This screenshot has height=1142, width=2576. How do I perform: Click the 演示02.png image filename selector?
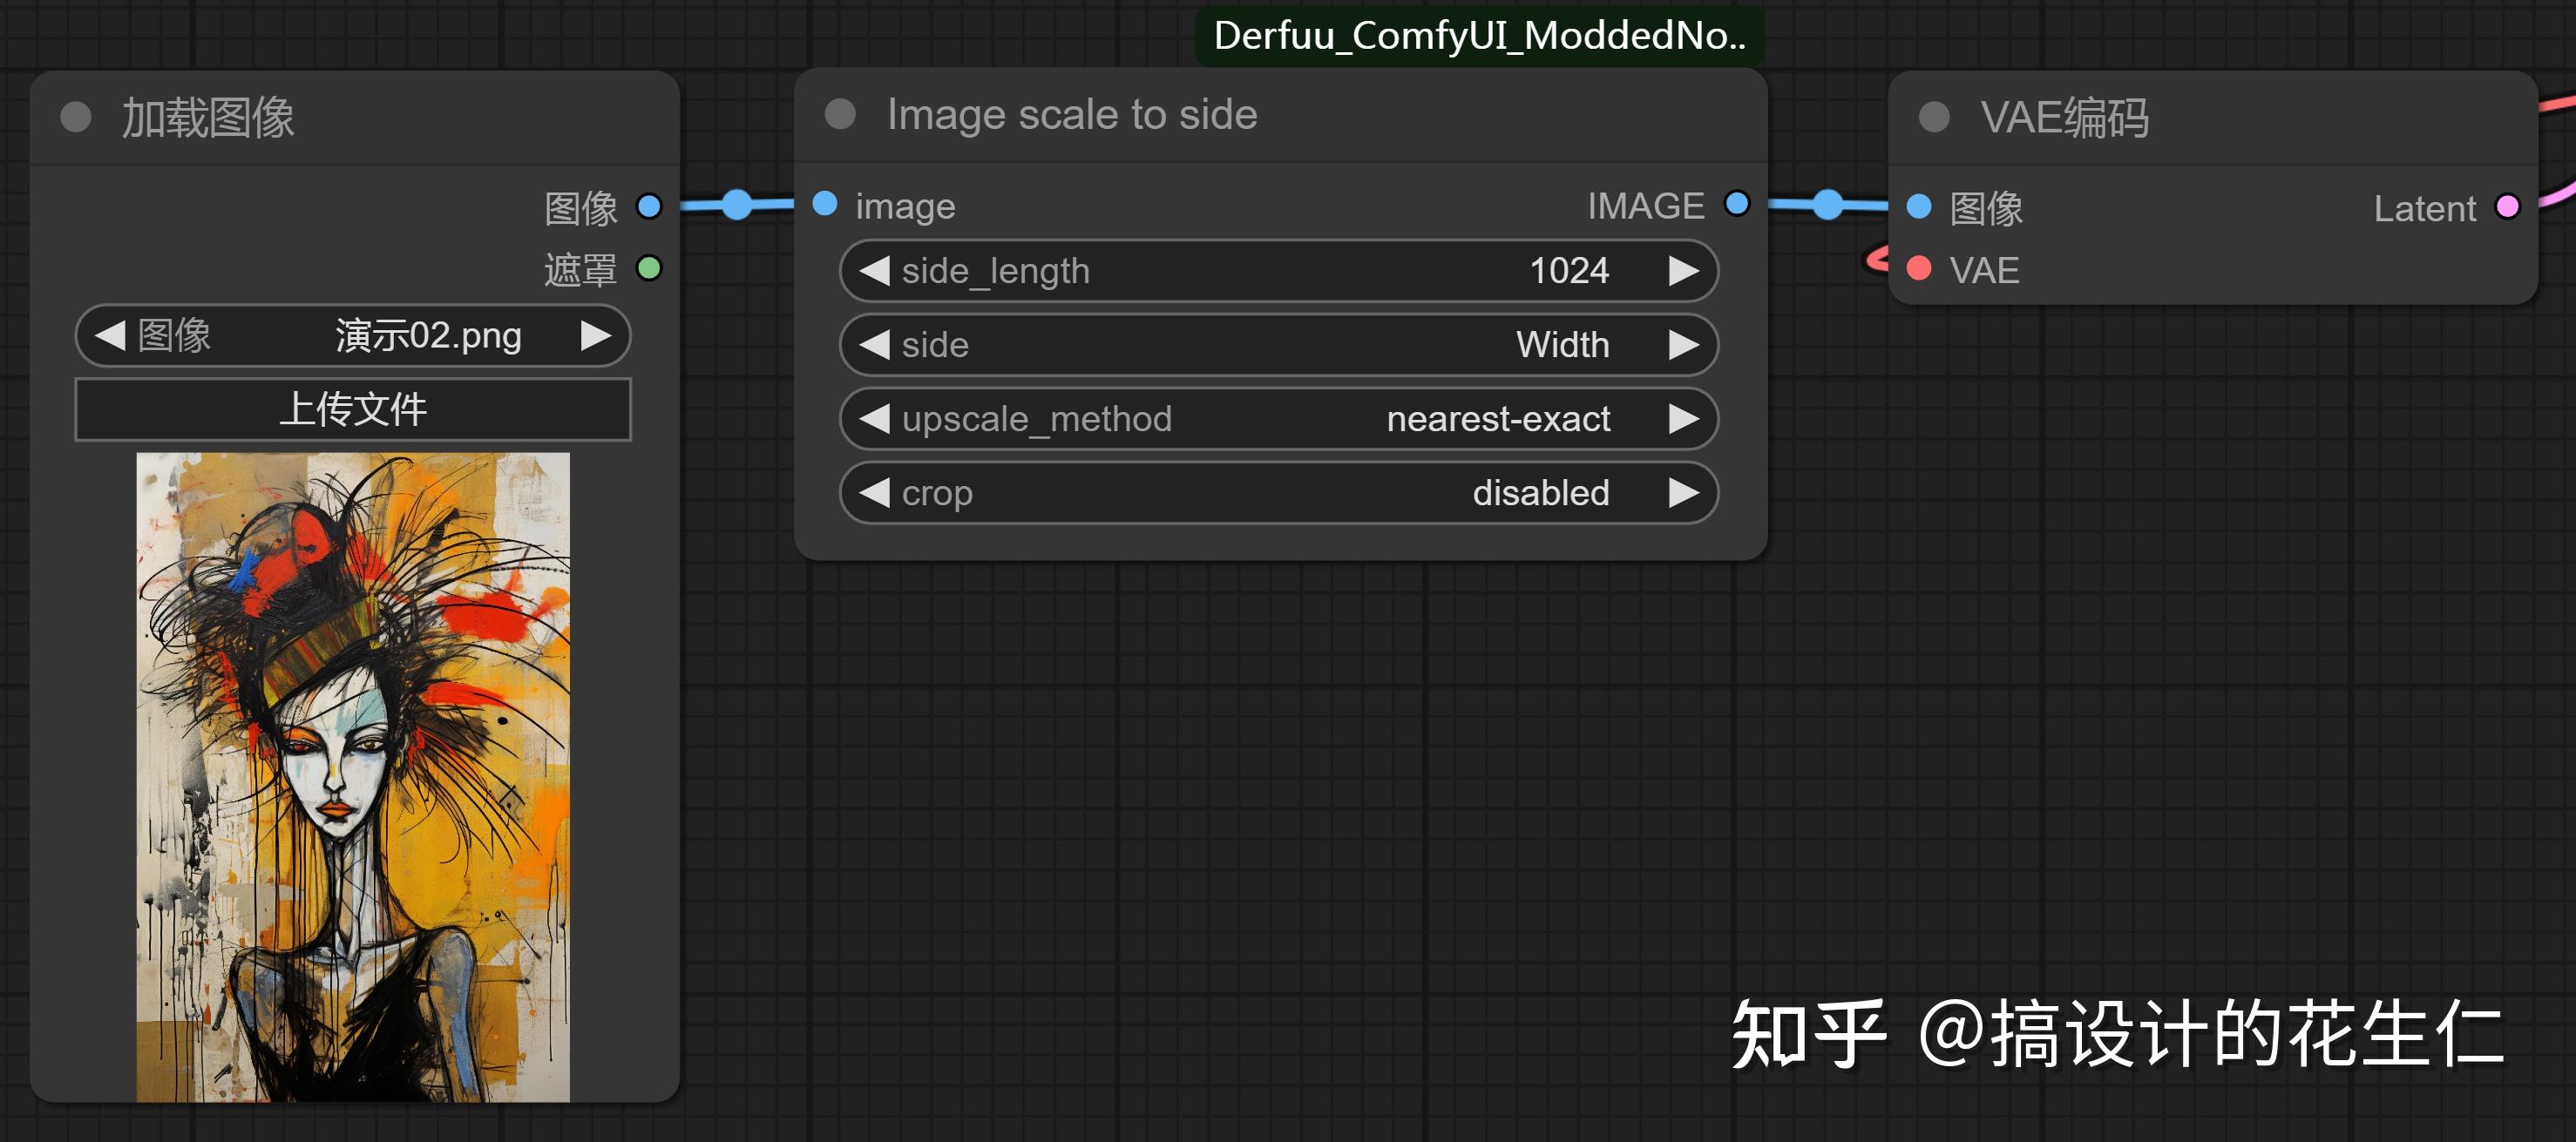coord(425,336)
